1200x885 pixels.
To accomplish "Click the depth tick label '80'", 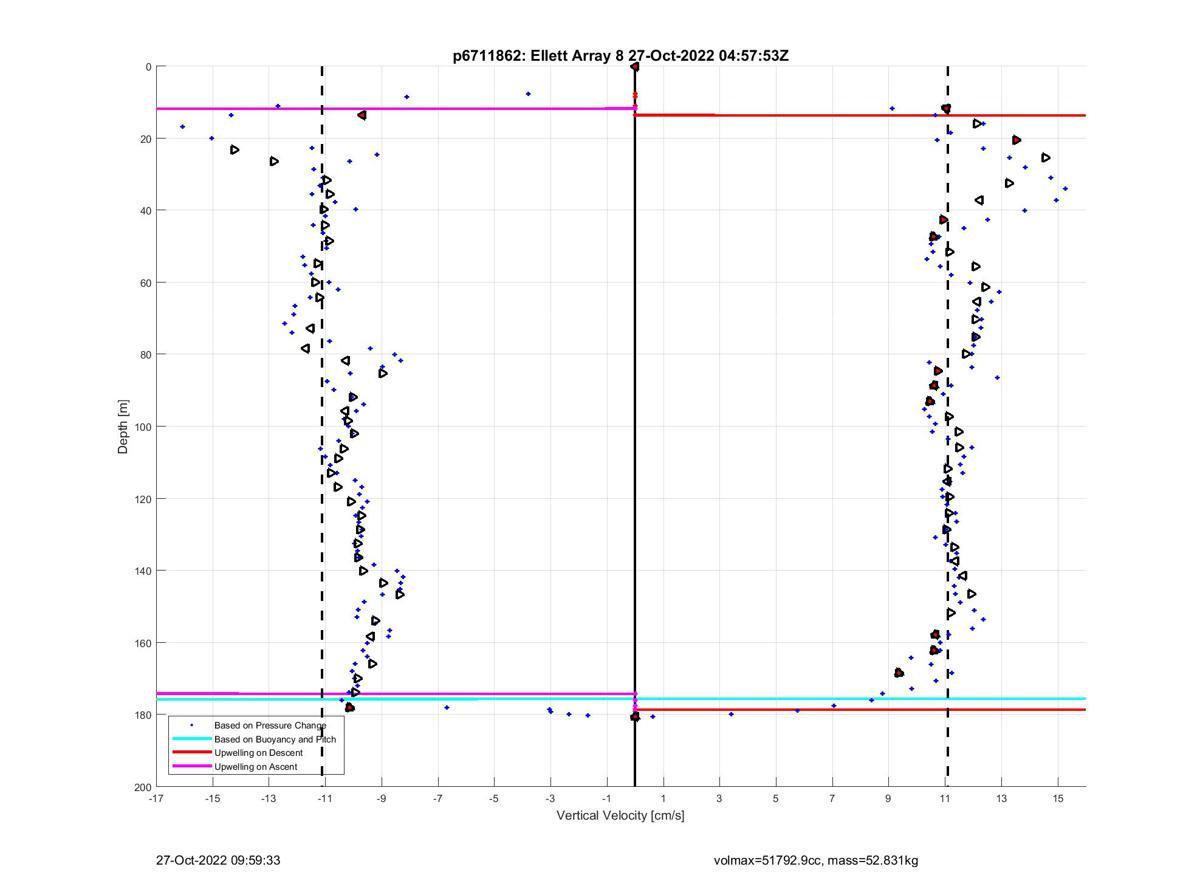I will coord(145,355).
